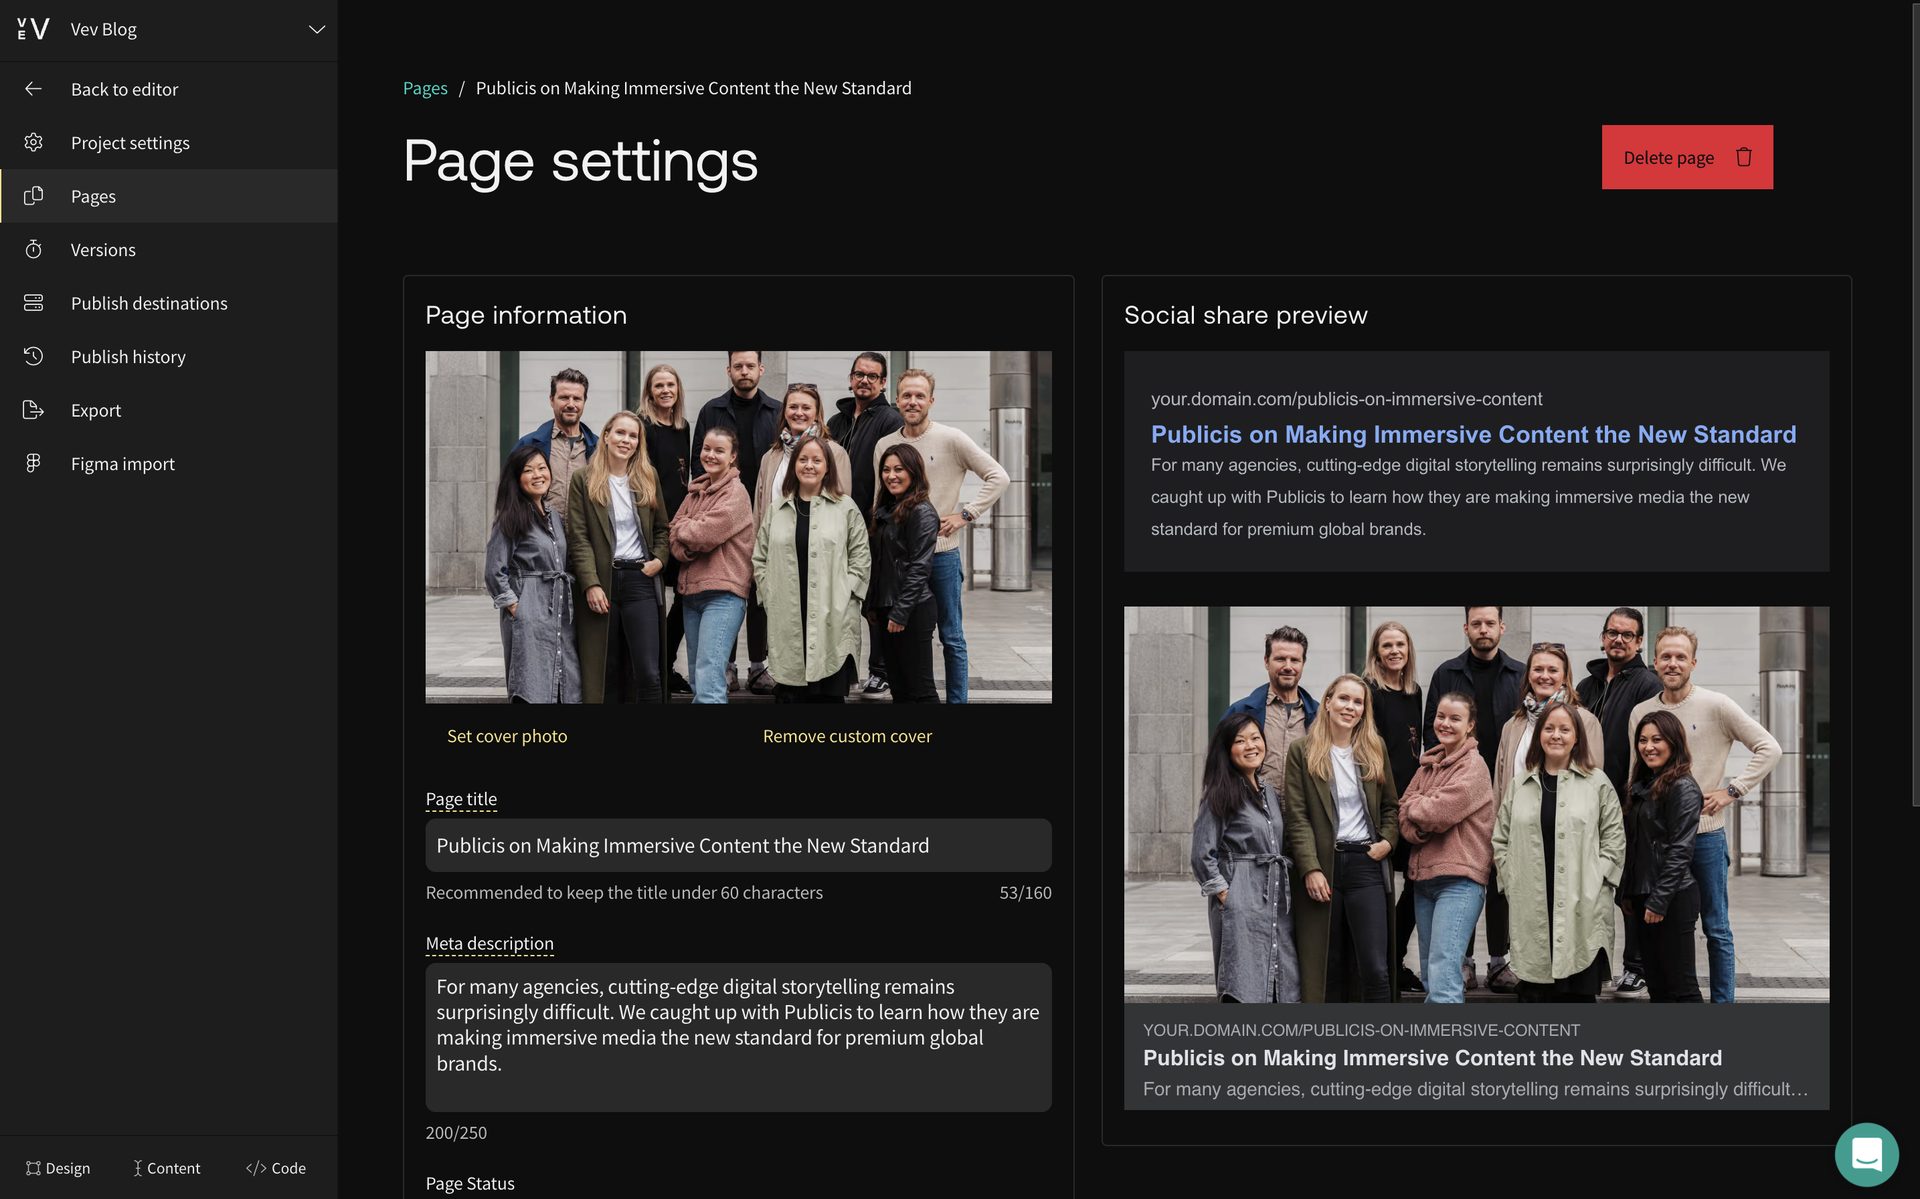Click the bold title under social card image
Image resolution: width=1920 pixels, height=1199 pixels.
click(1432, 1058)
